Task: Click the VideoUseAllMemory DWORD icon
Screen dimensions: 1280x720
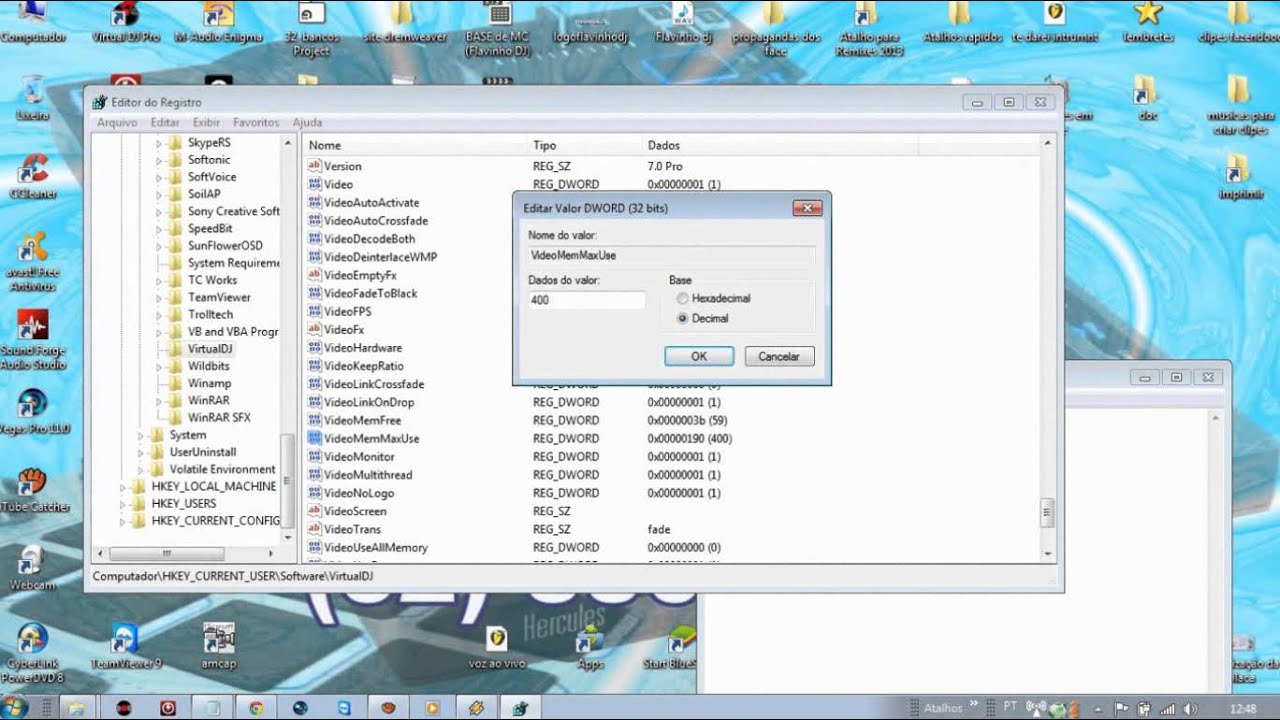Action: pos(314,547)
